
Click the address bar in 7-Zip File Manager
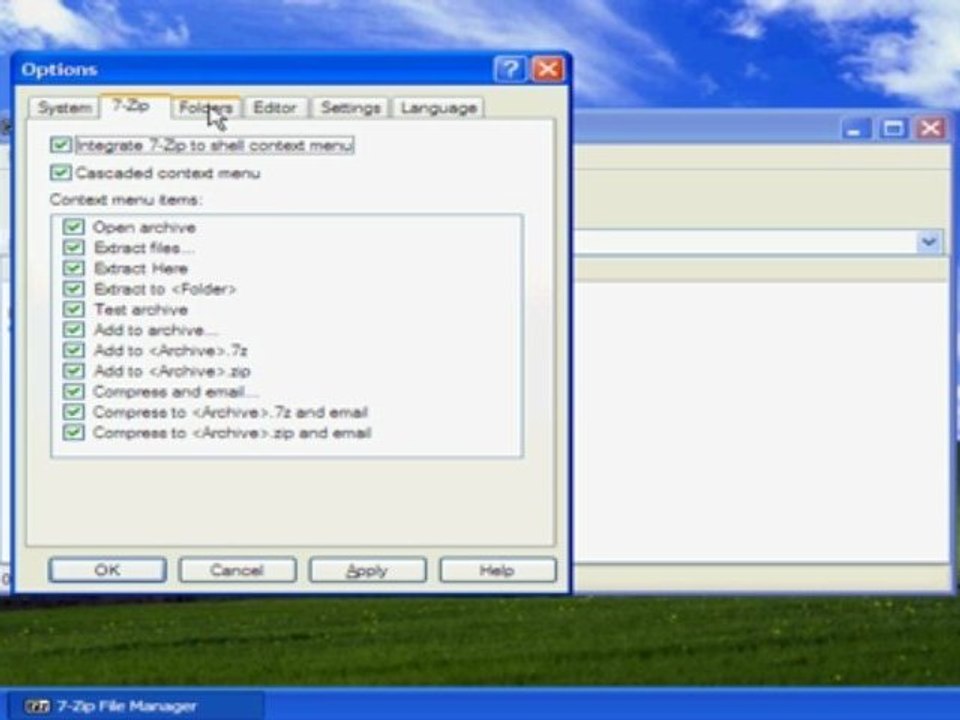click(744, 242)
